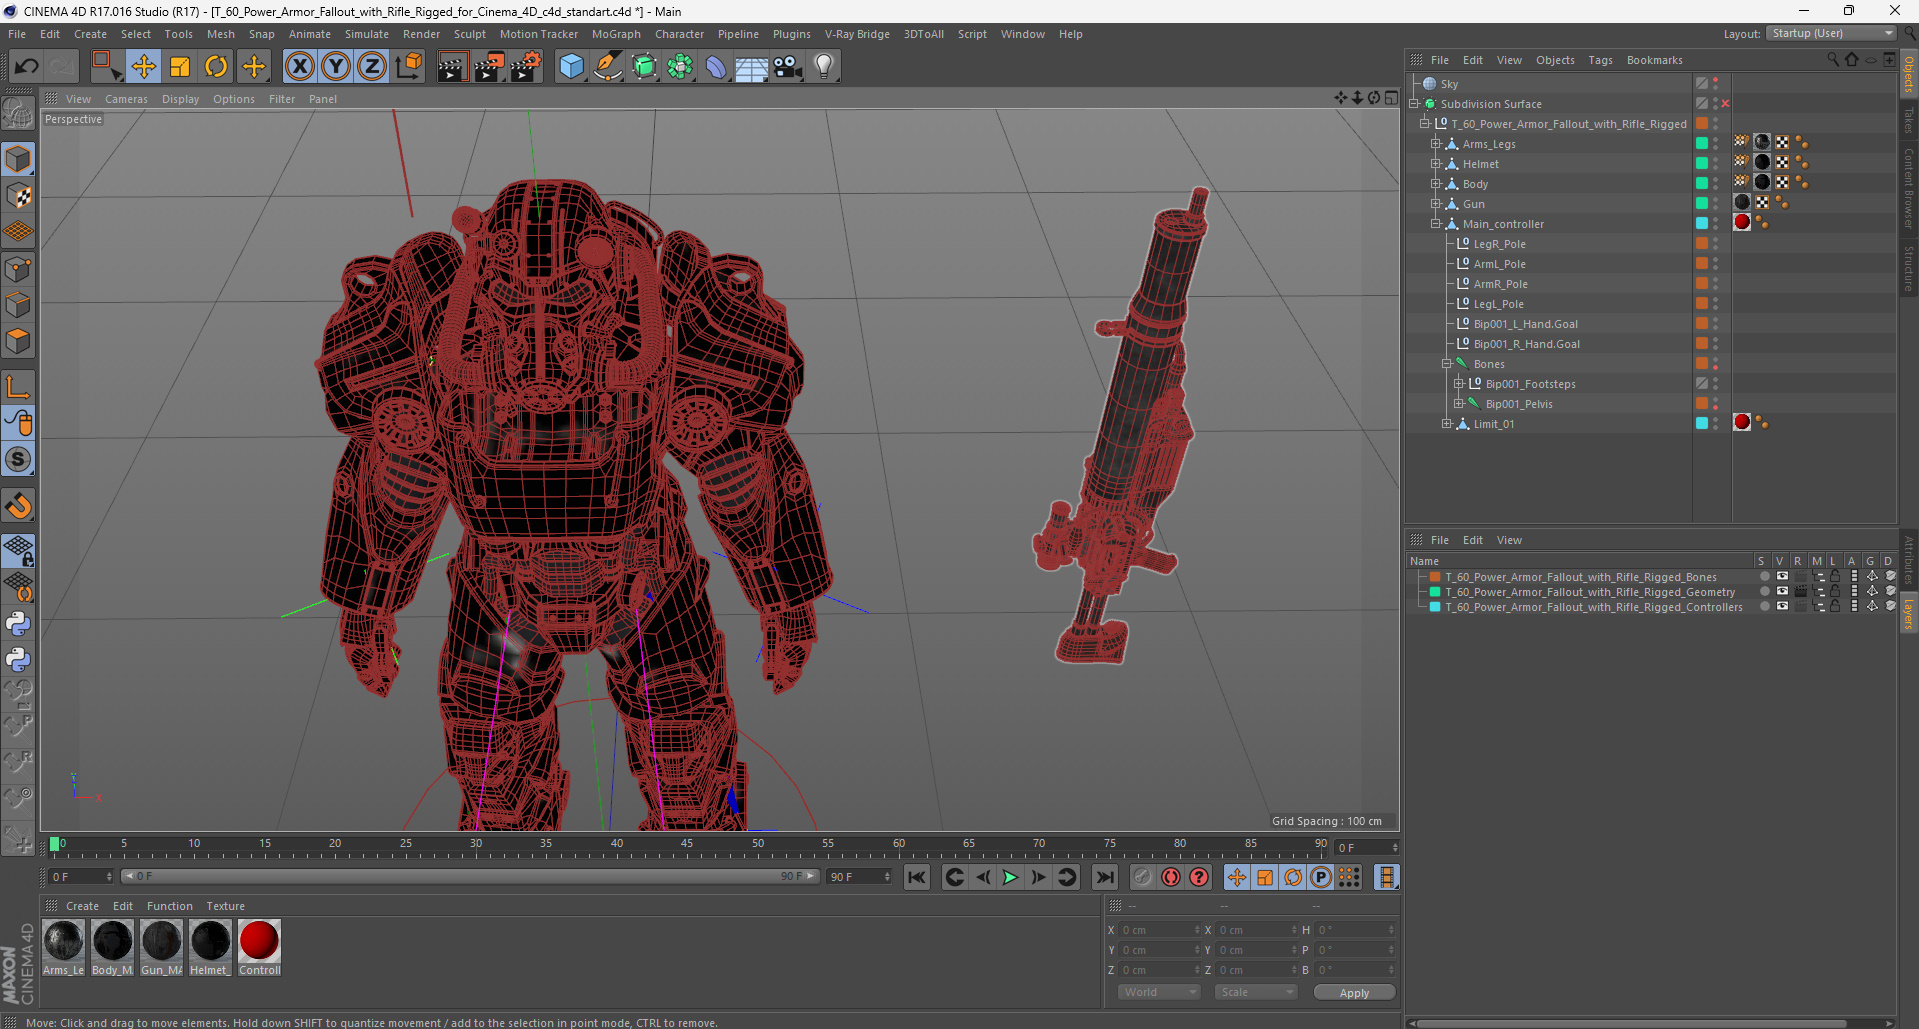The height and width of the screenshot is (1029, 1919).
Task: Toggle Y axis lock
Action: coord(336,67)
